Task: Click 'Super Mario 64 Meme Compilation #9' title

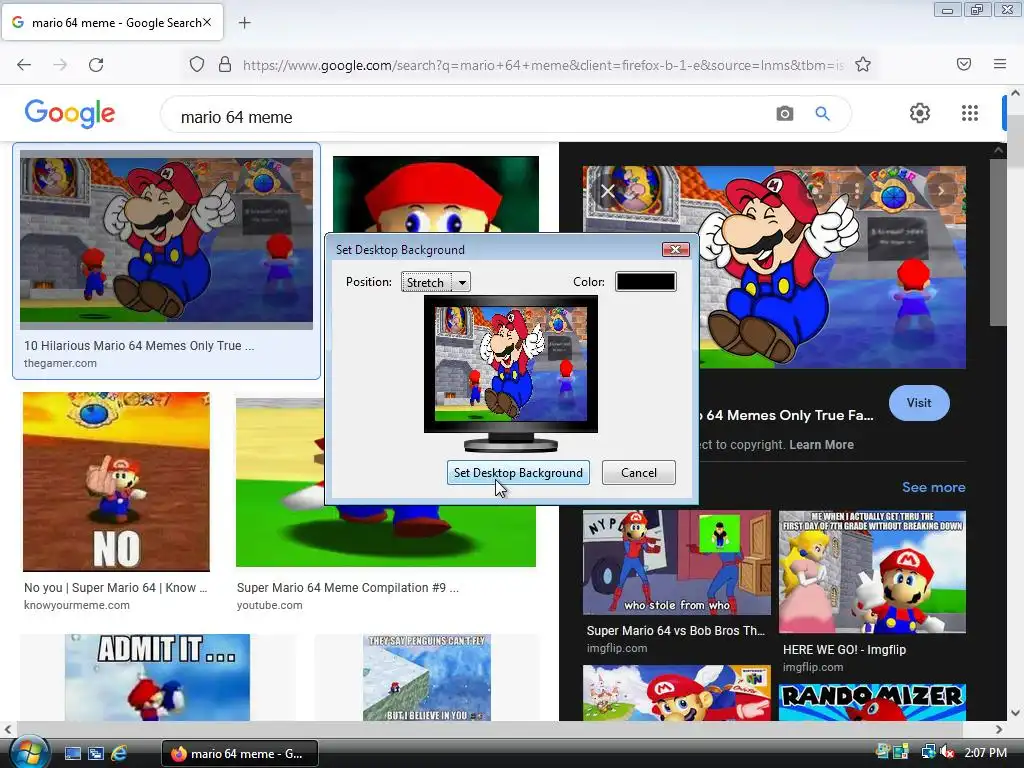Action: pyautogui.click(x=347, y=588)
